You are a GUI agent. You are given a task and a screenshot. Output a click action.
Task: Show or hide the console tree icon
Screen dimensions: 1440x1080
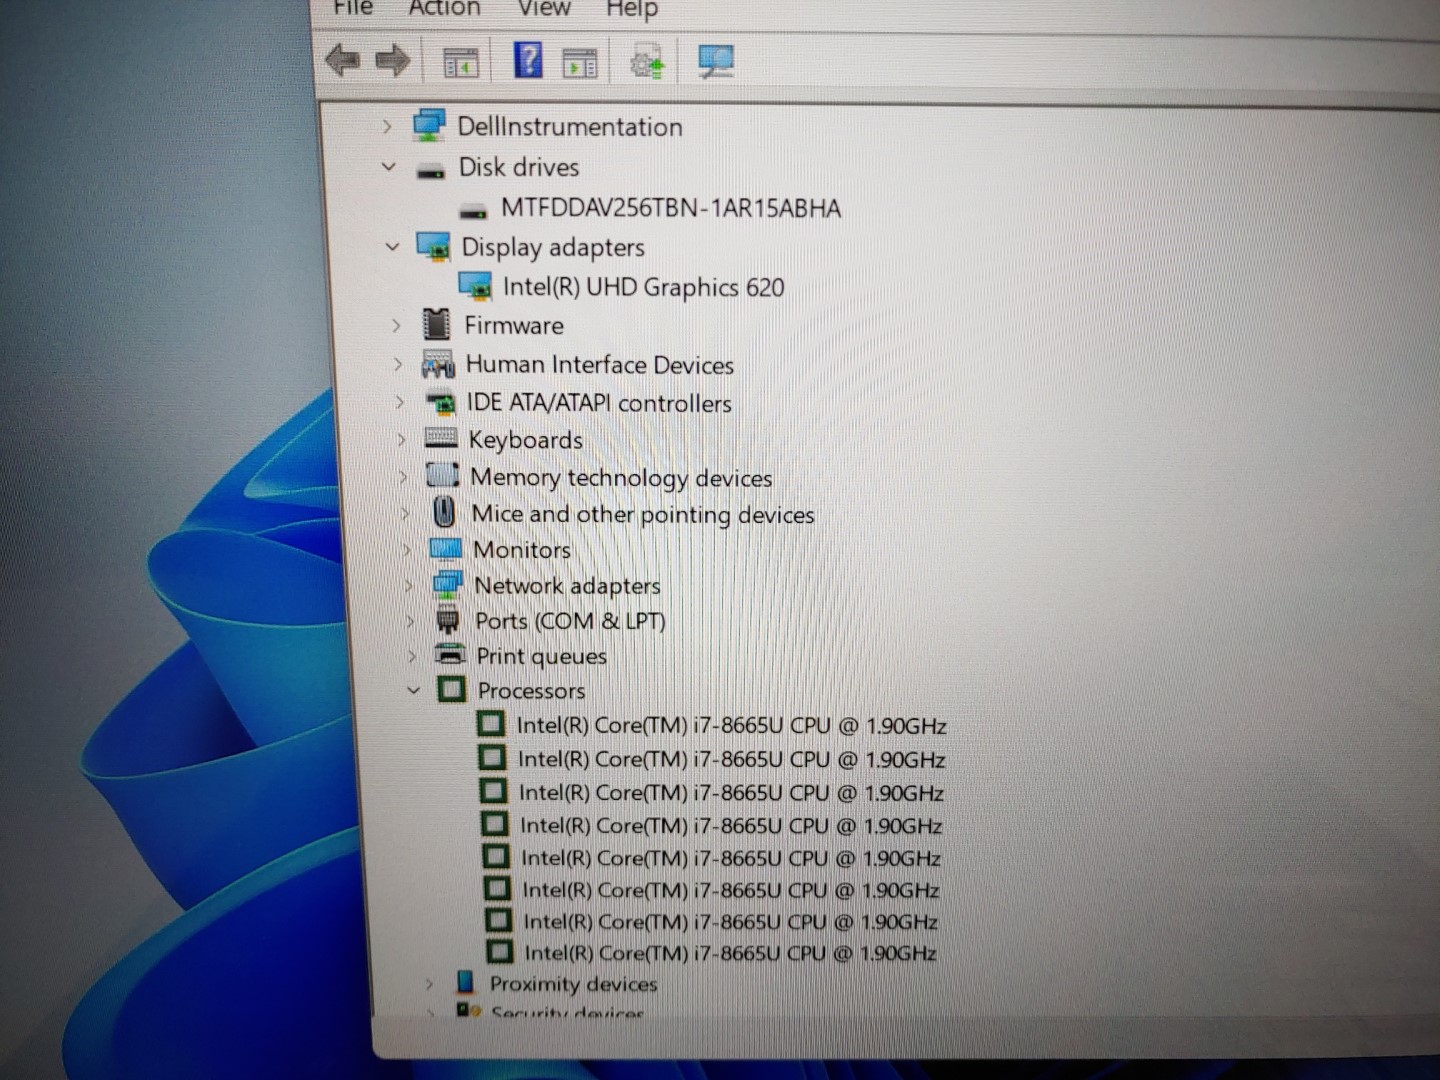click(461, 63)
